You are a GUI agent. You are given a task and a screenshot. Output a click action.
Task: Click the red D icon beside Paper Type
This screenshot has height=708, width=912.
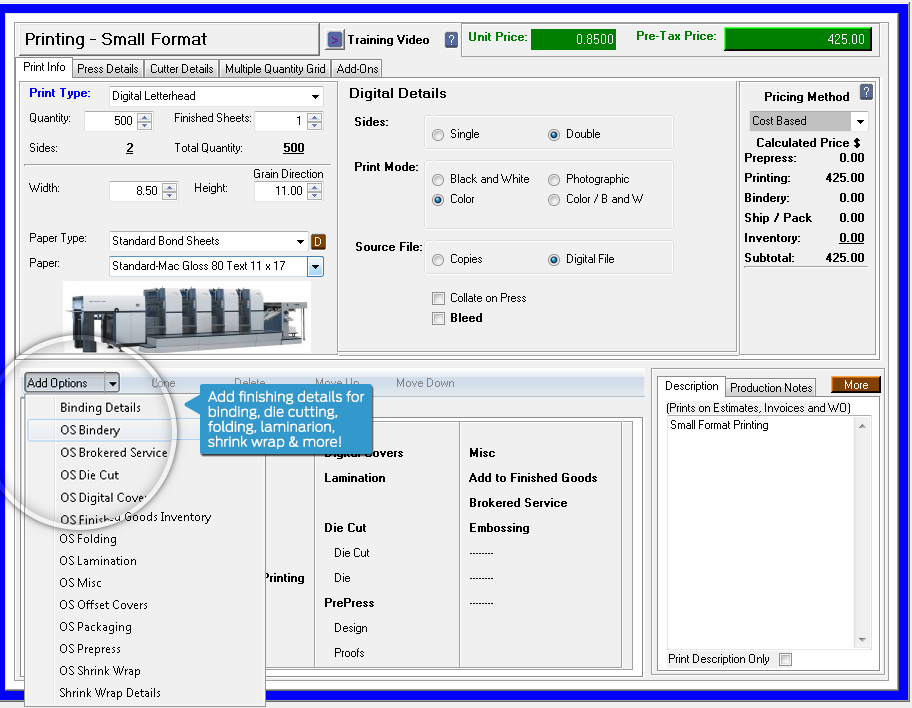click(316, 241)
